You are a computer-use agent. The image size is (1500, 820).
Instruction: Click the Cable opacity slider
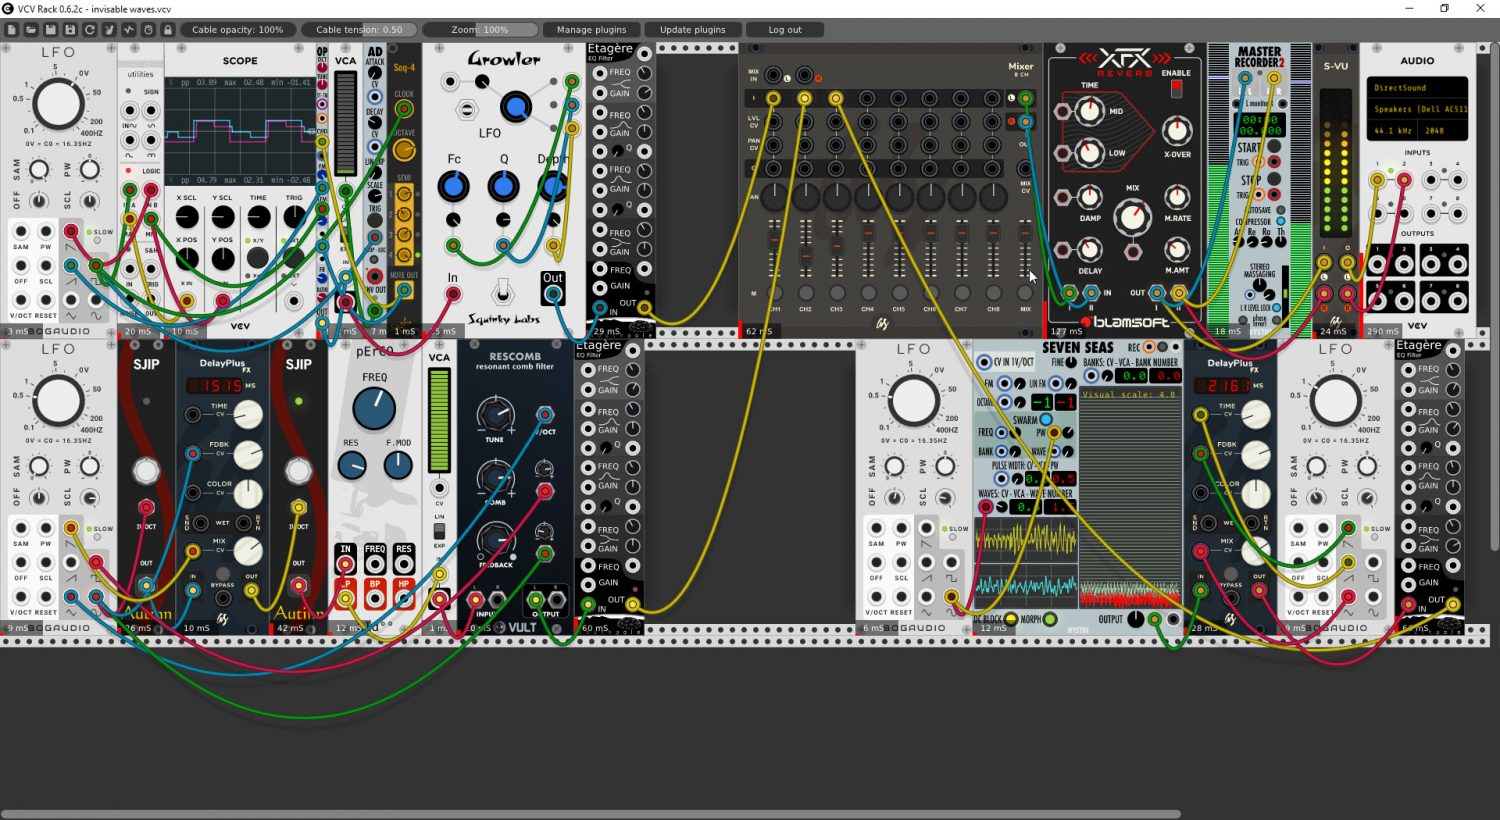coord(237,30)
